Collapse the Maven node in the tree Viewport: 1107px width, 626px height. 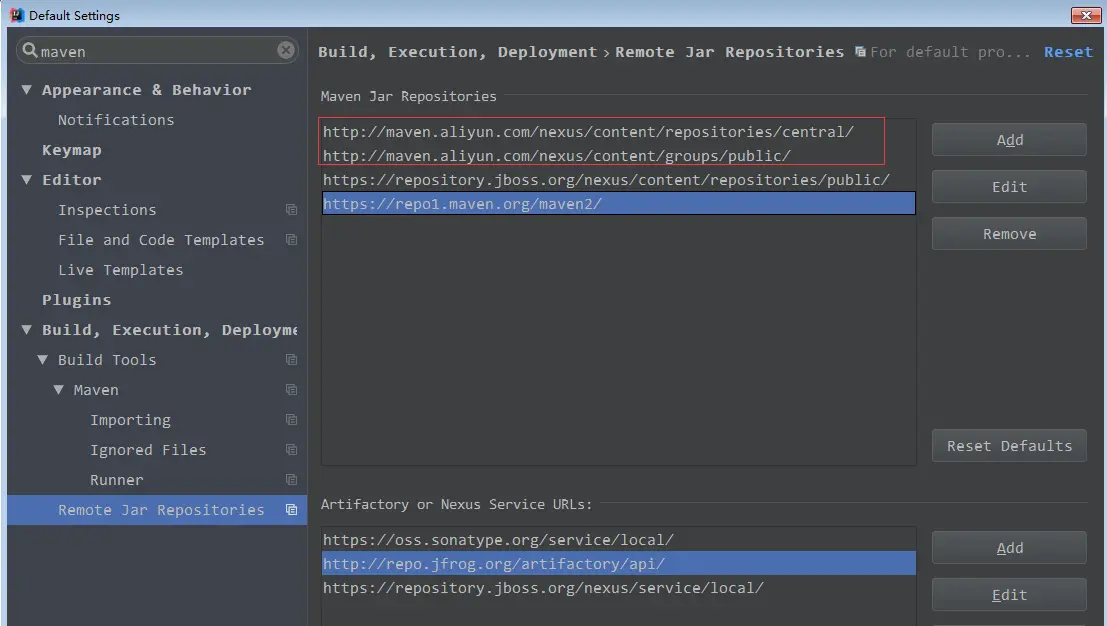(x=58, y=390)
